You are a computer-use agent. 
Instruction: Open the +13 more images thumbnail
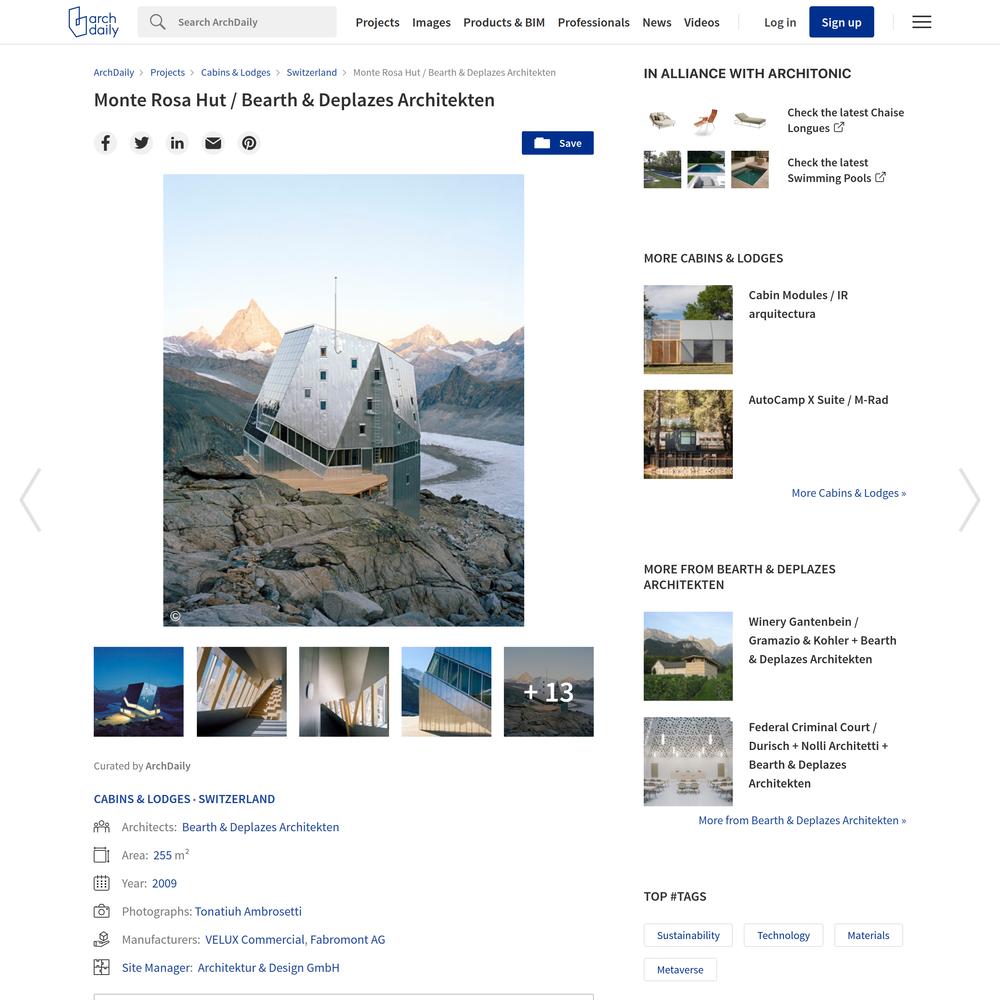pos(548,691)
